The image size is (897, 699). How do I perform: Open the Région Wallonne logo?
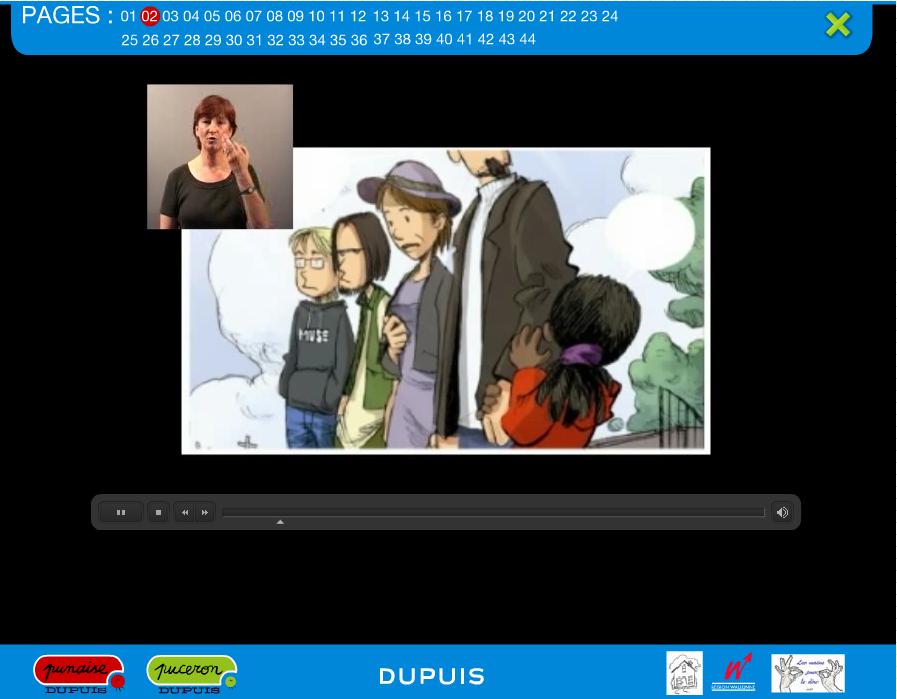(733, 672)
